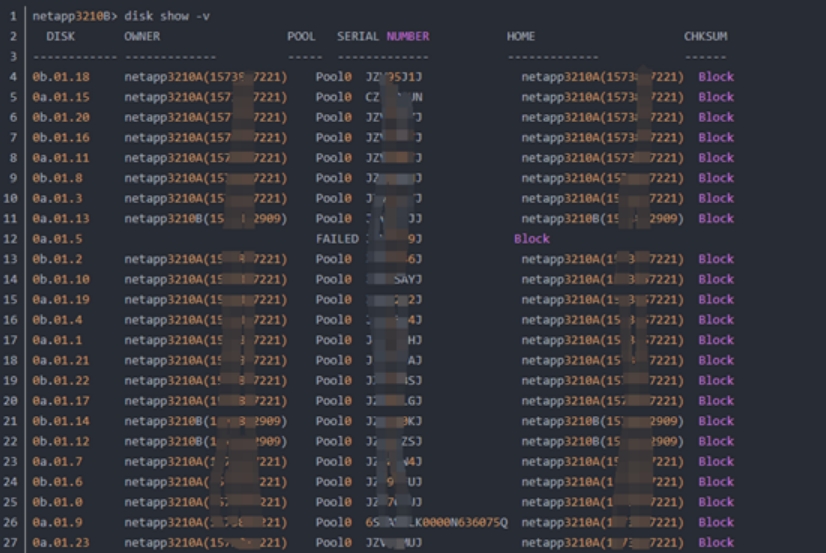Select disk entry 0b.01.12
Image resolution: width=826 pixels, height=553 pixels.
(61, 441)
